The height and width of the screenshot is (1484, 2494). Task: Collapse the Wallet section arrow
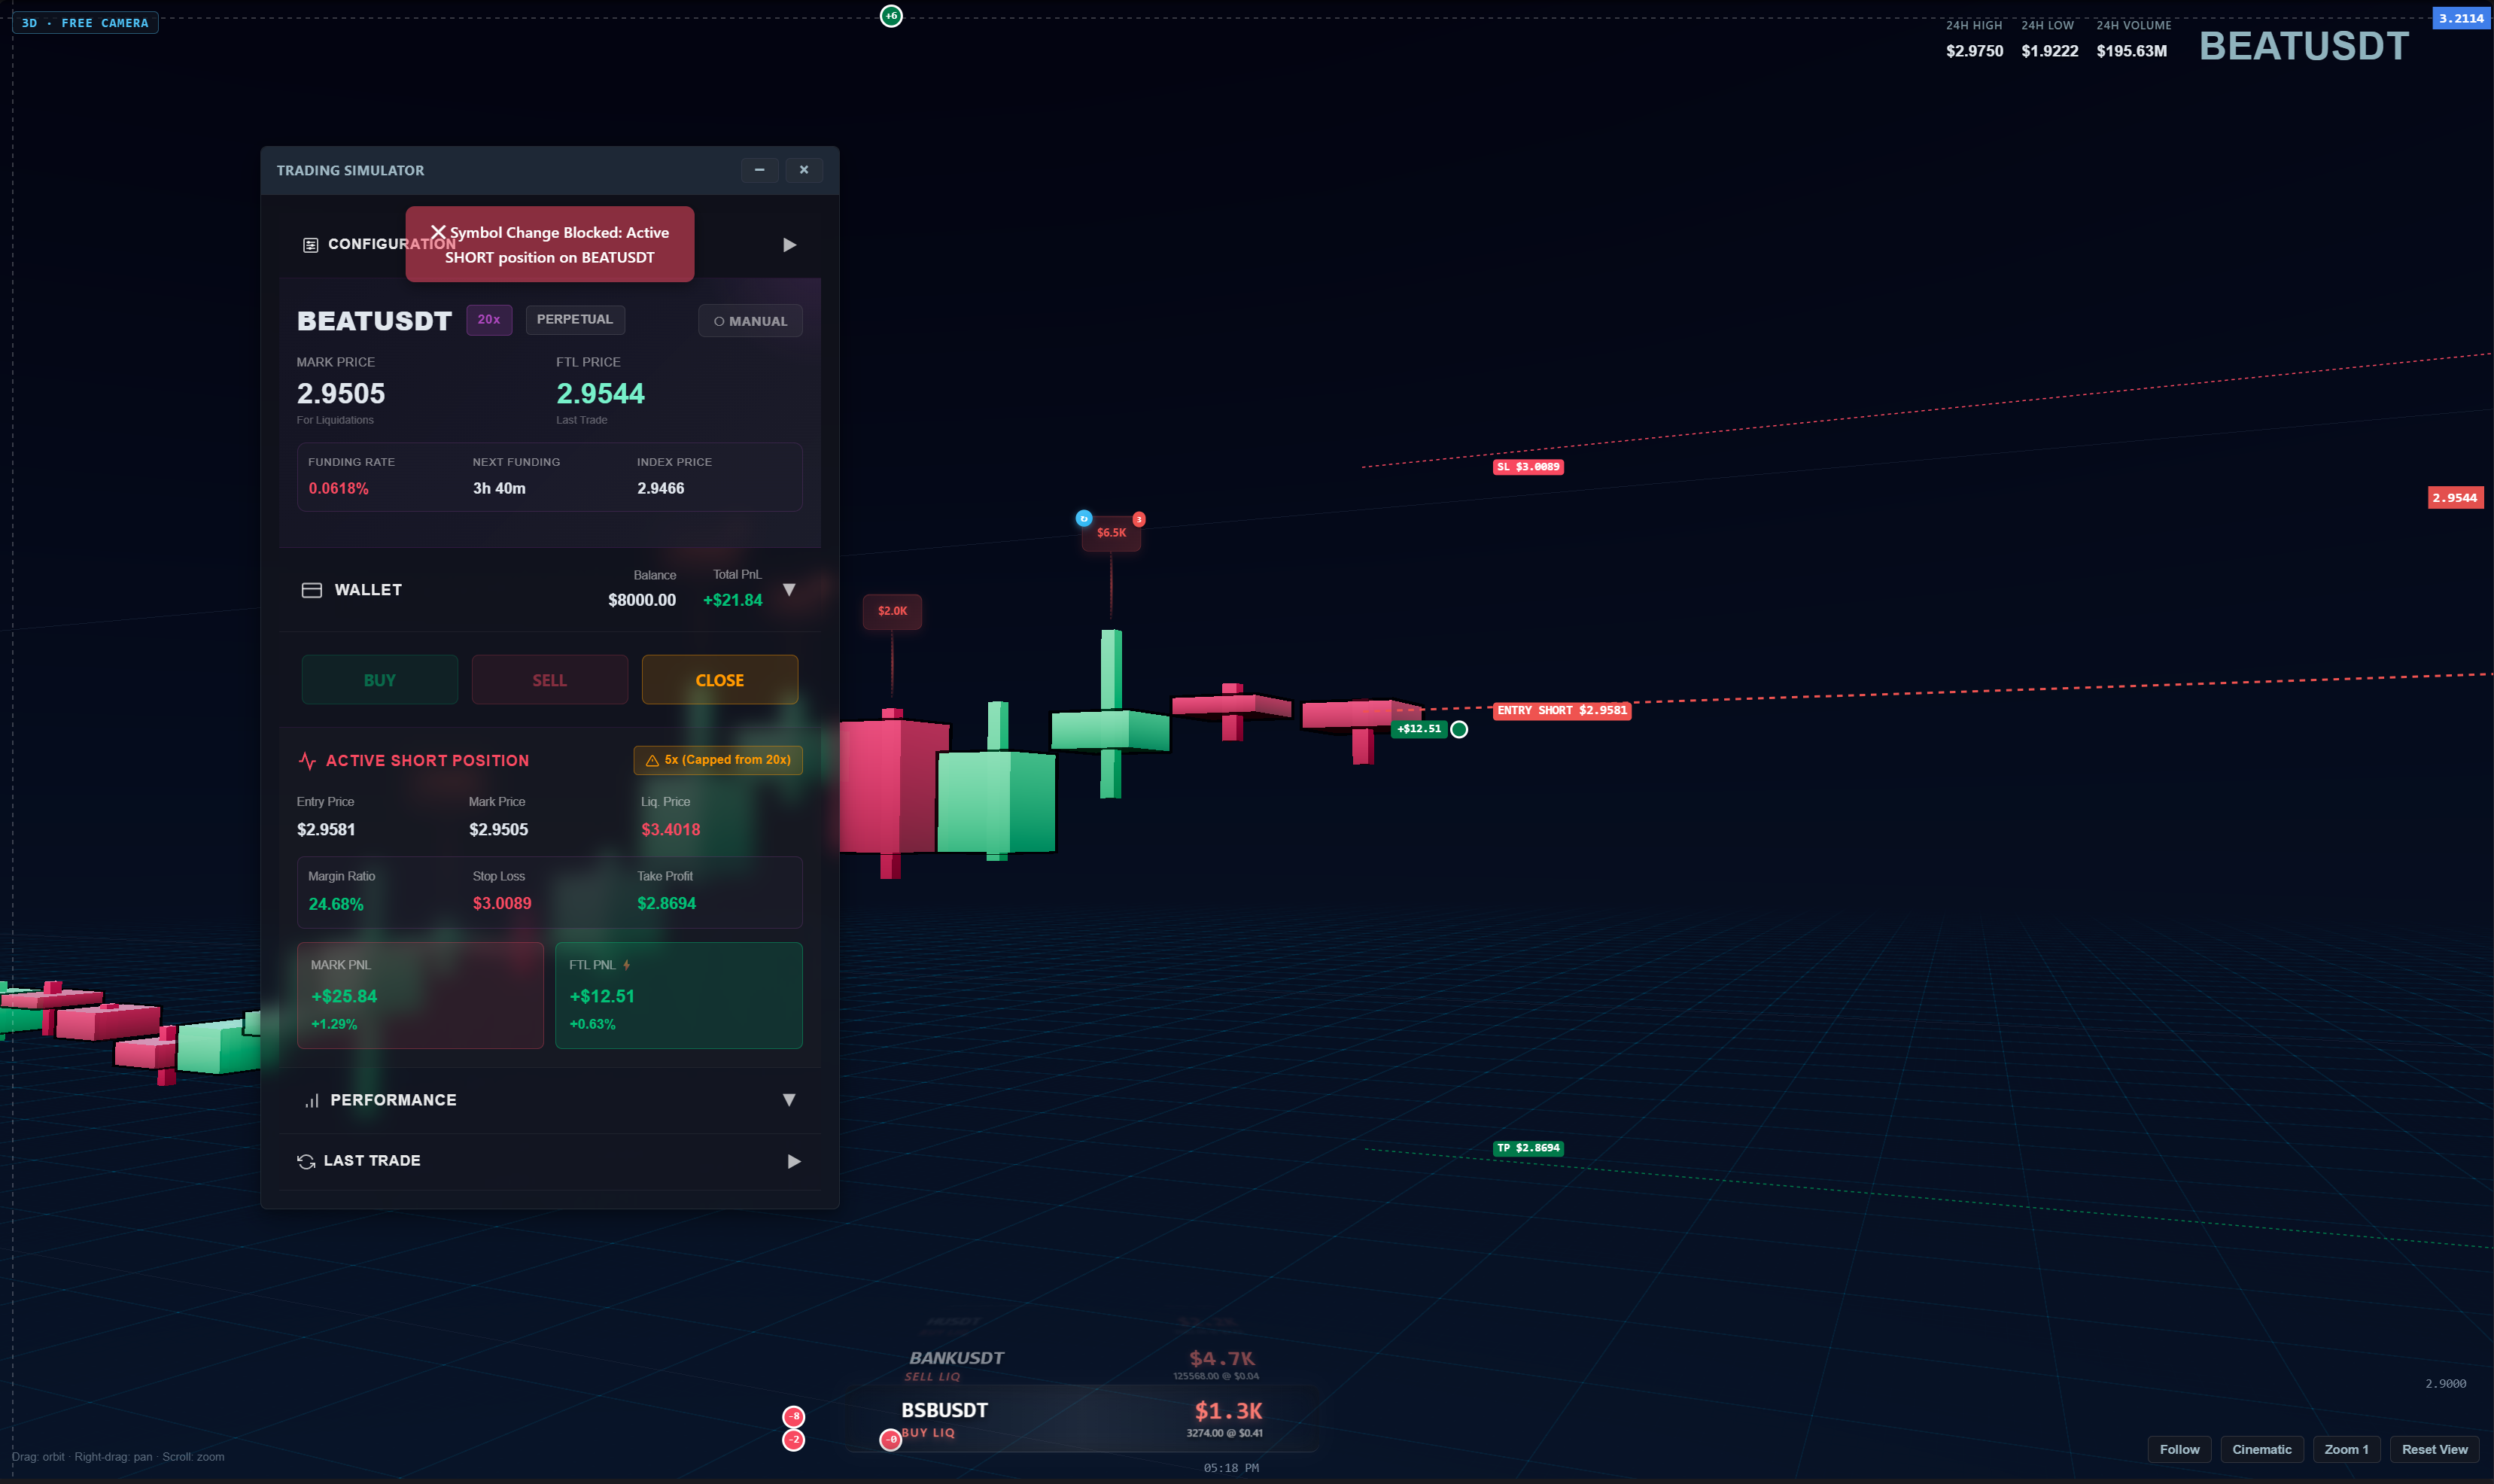click(789, 590)
